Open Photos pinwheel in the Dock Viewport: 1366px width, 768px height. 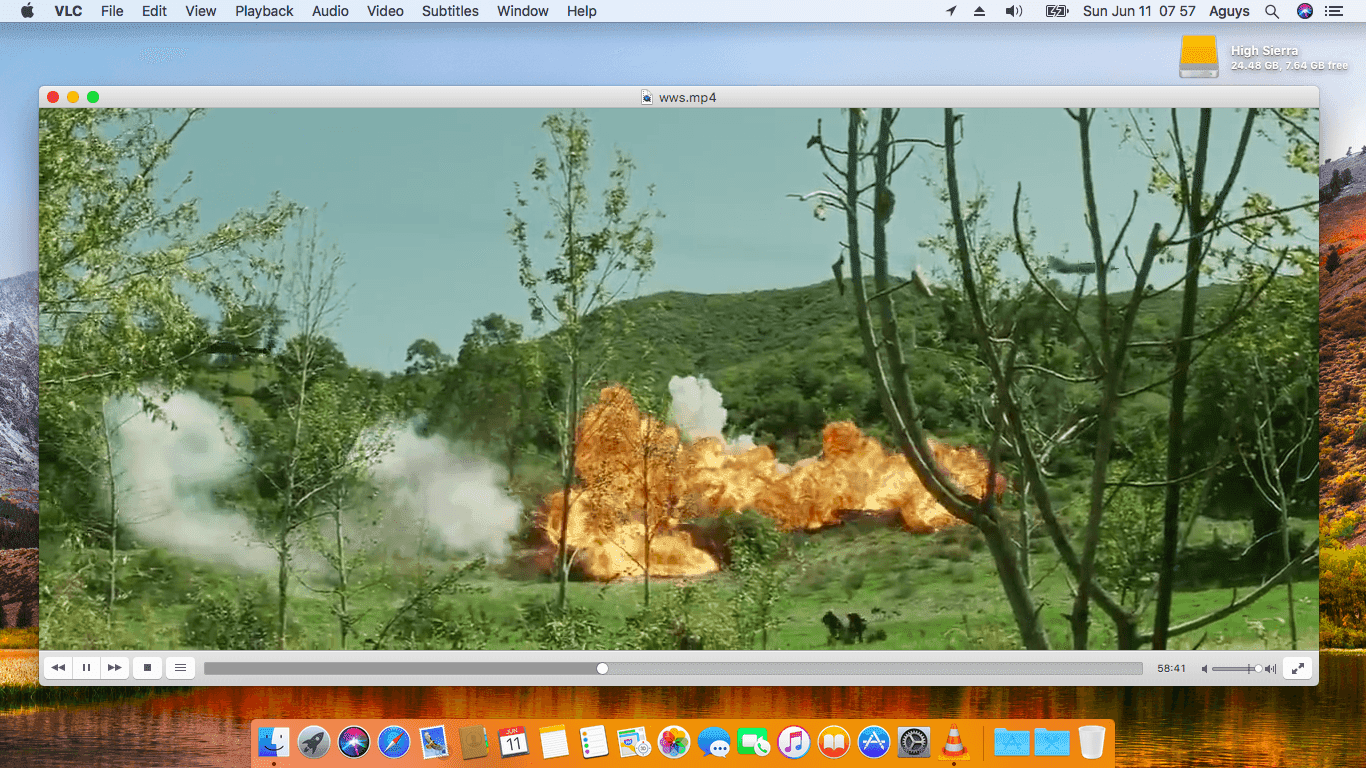(x=674, y=742)
